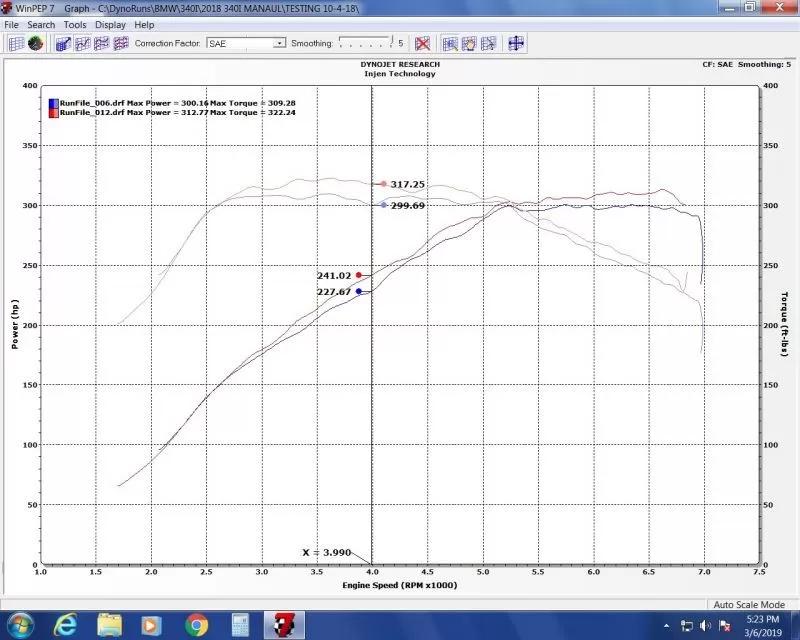
Task: Click the grid table icon in the toolbar
Action: (16, 43)
